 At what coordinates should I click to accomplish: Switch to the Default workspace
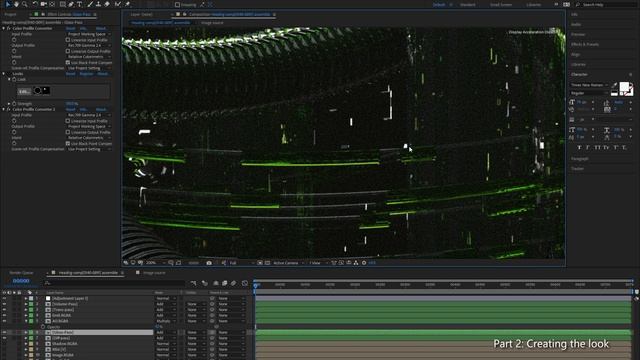[x=439, y=4]
